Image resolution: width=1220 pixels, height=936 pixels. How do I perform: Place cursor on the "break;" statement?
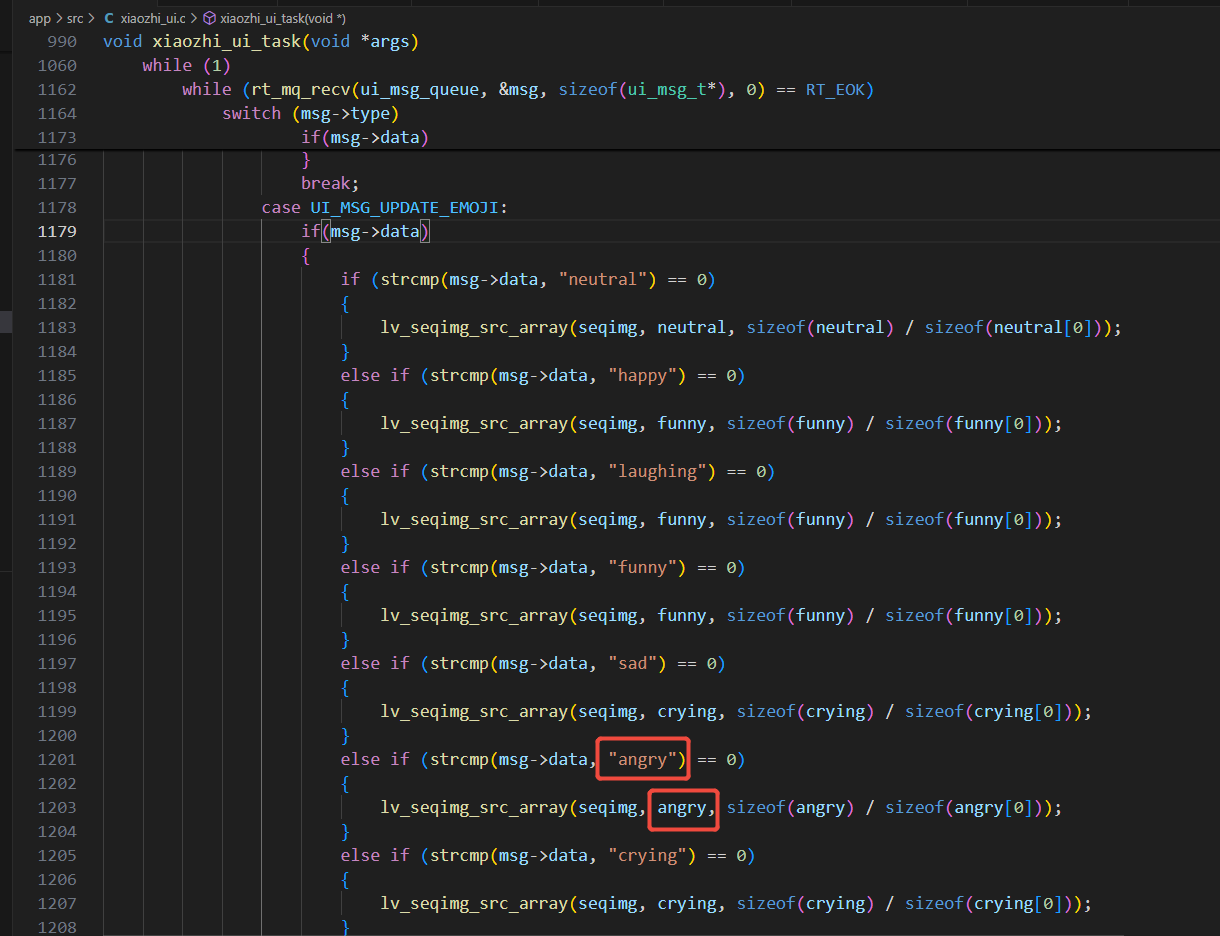pos(330,183)
